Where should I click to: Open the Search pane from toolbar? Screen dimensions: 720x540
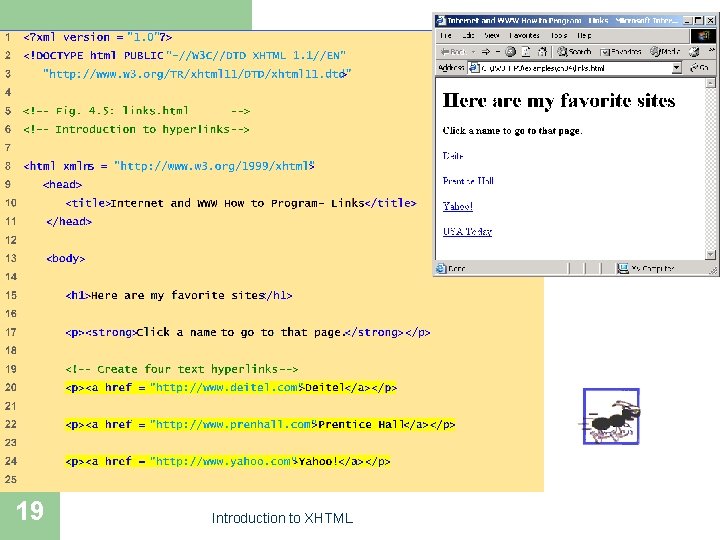click(574, 51)
